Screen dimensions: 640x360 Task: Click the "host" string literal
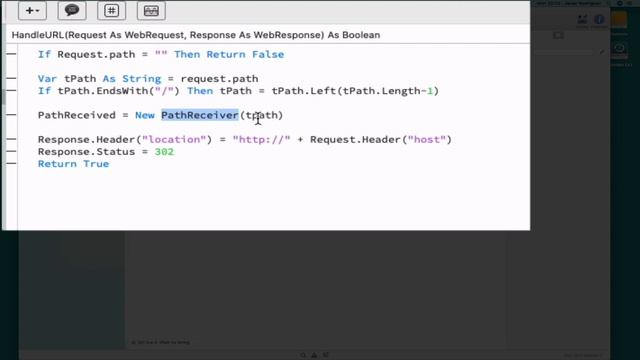coord(427,140)
